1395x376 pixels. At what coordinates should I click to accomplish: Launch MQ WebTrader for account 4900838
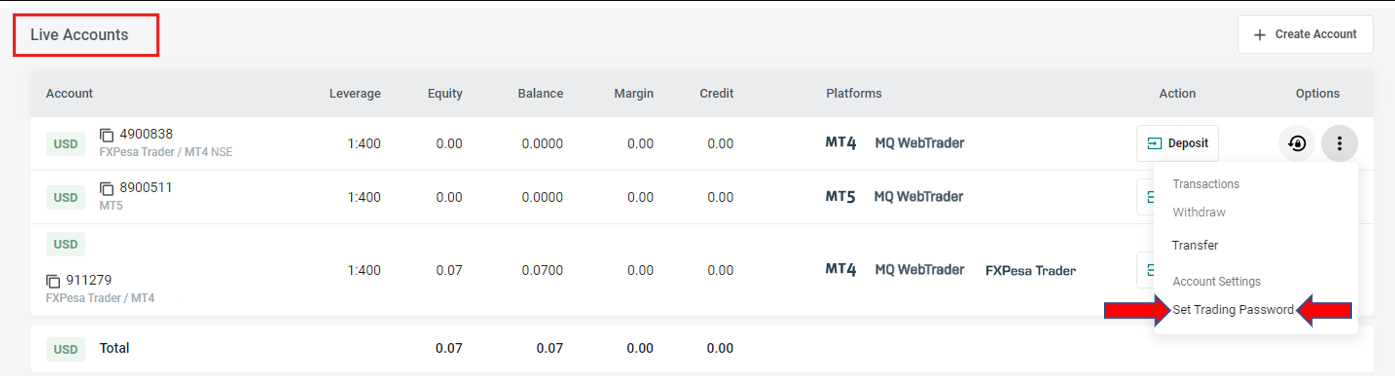(919, 143)
